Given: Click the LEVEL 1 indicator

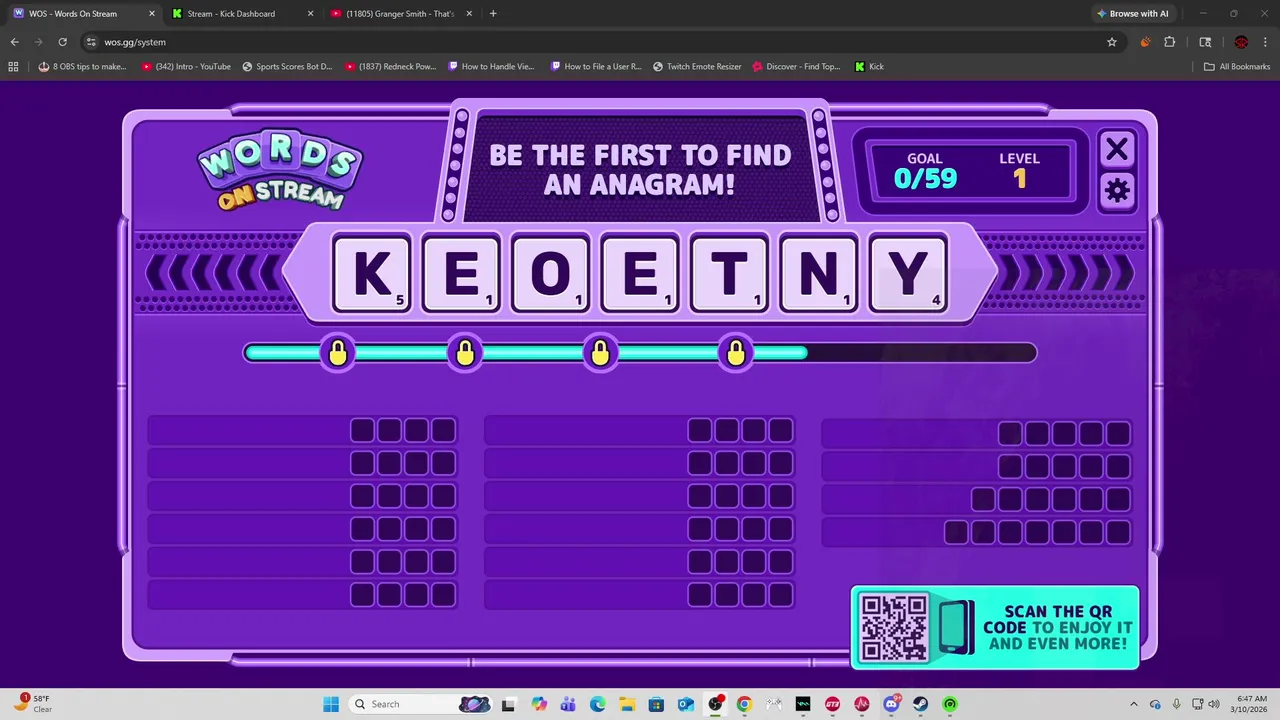Looking at the screenshot, I should [1019, 172].
